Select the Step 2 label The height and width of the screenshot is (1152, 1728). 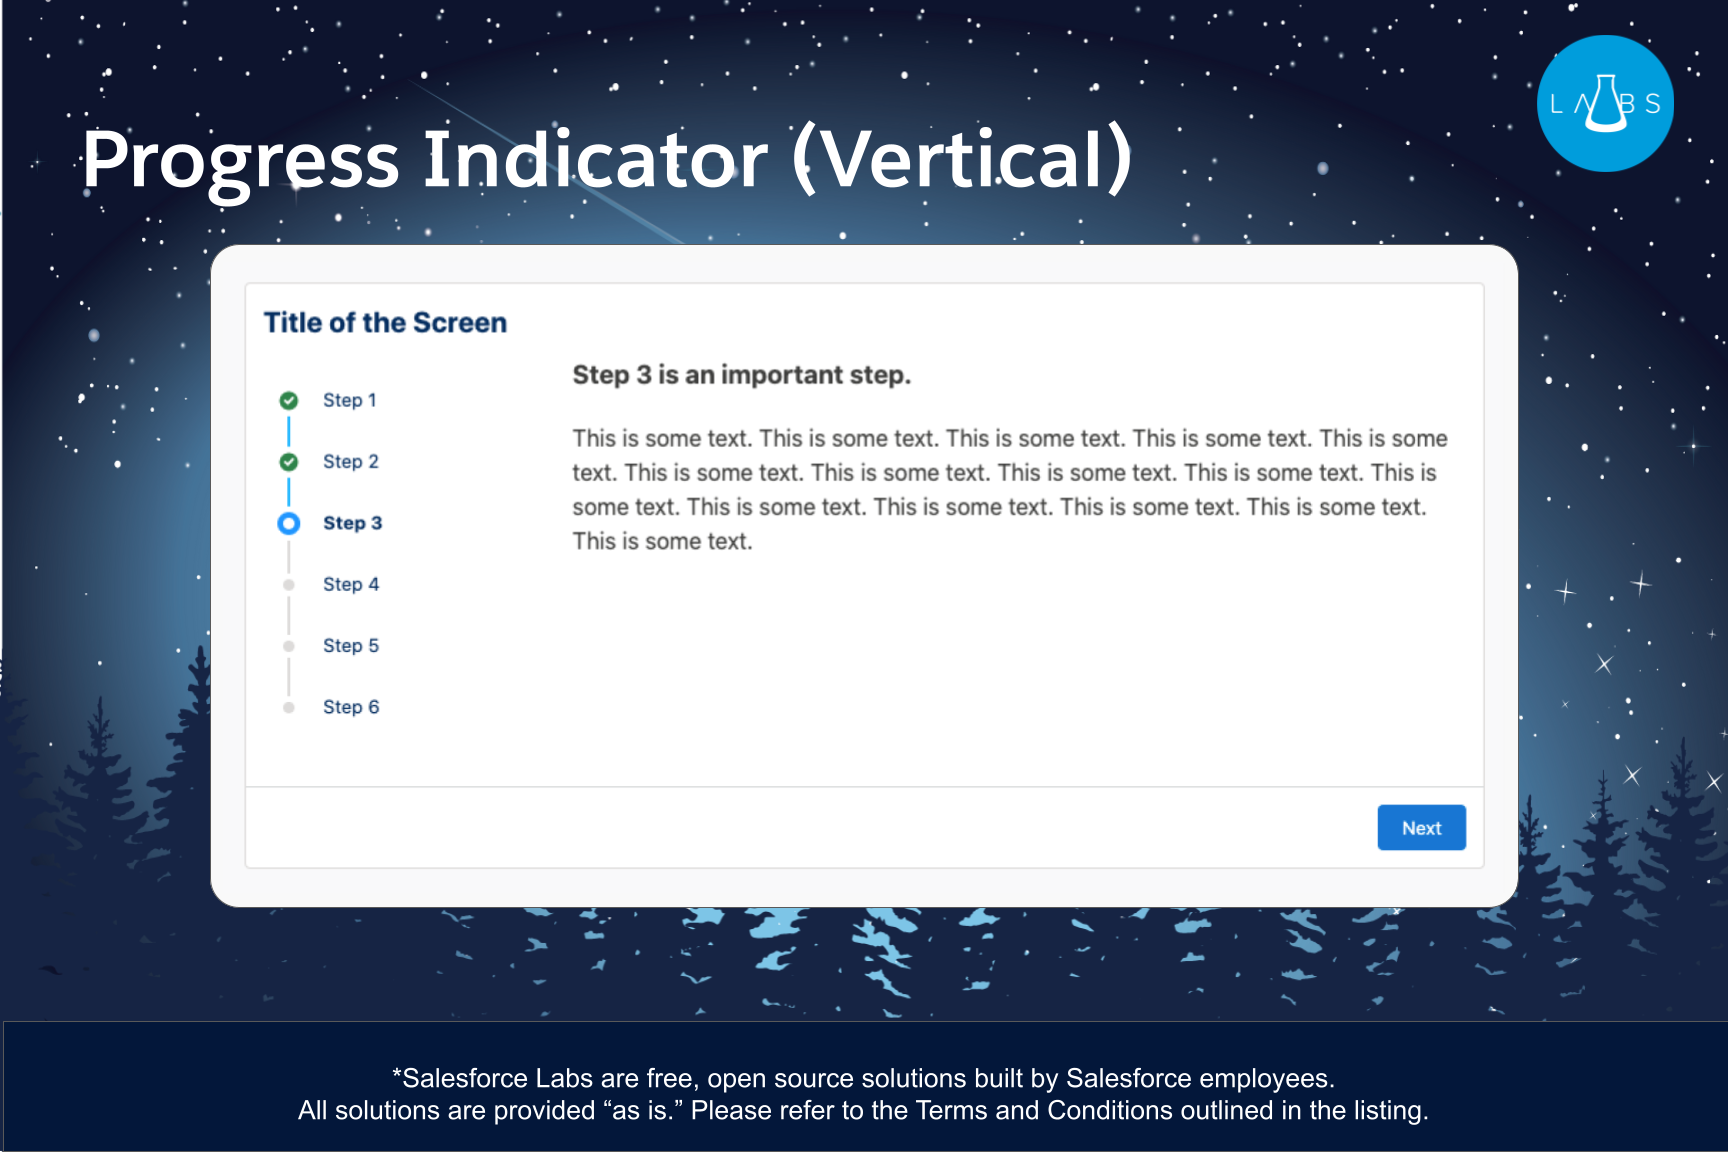[350, 461]
